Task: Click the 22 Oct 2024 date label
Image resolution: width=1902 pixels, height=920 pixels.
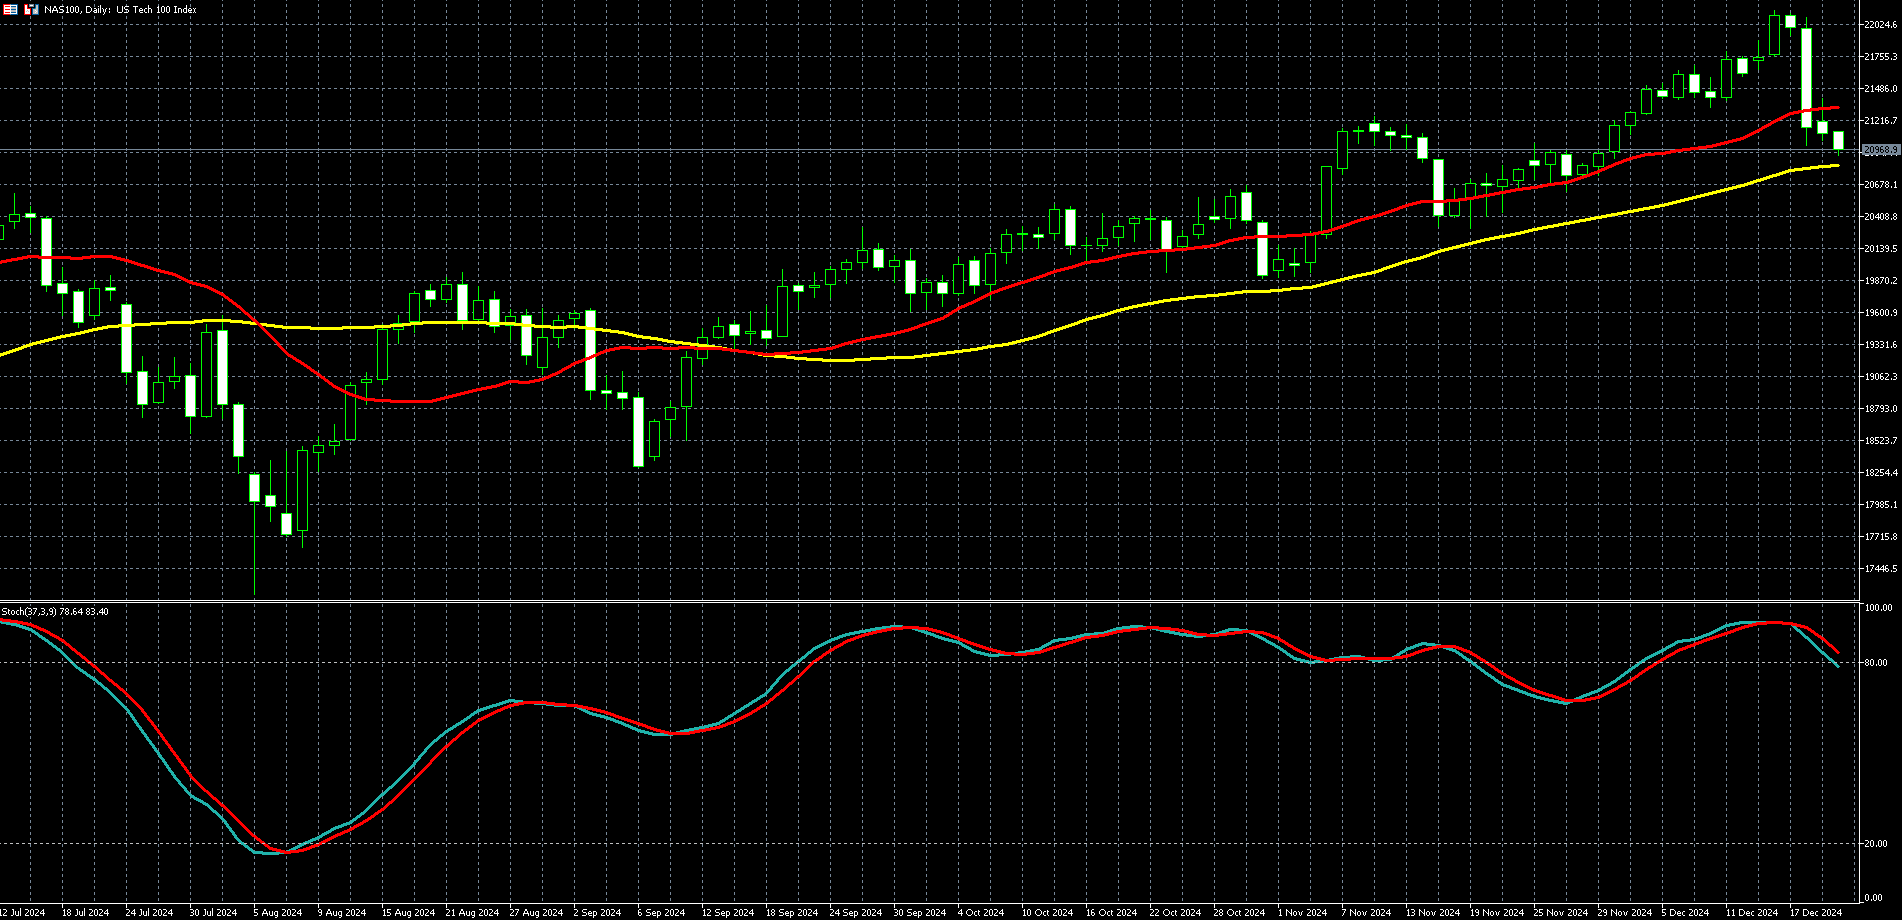Action: 1176,913
